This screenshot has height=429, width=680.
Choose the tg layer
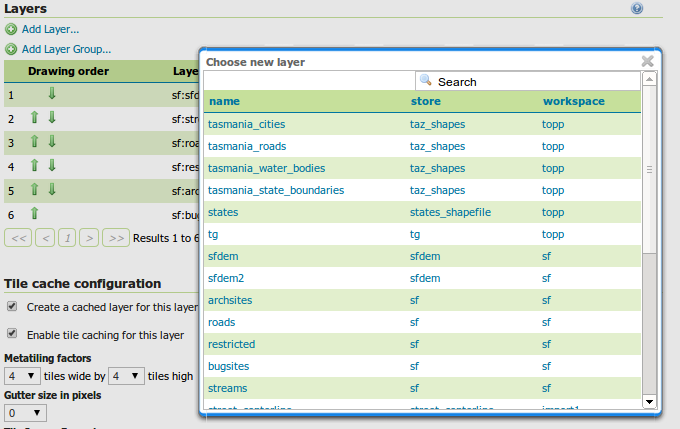point(213,235)
